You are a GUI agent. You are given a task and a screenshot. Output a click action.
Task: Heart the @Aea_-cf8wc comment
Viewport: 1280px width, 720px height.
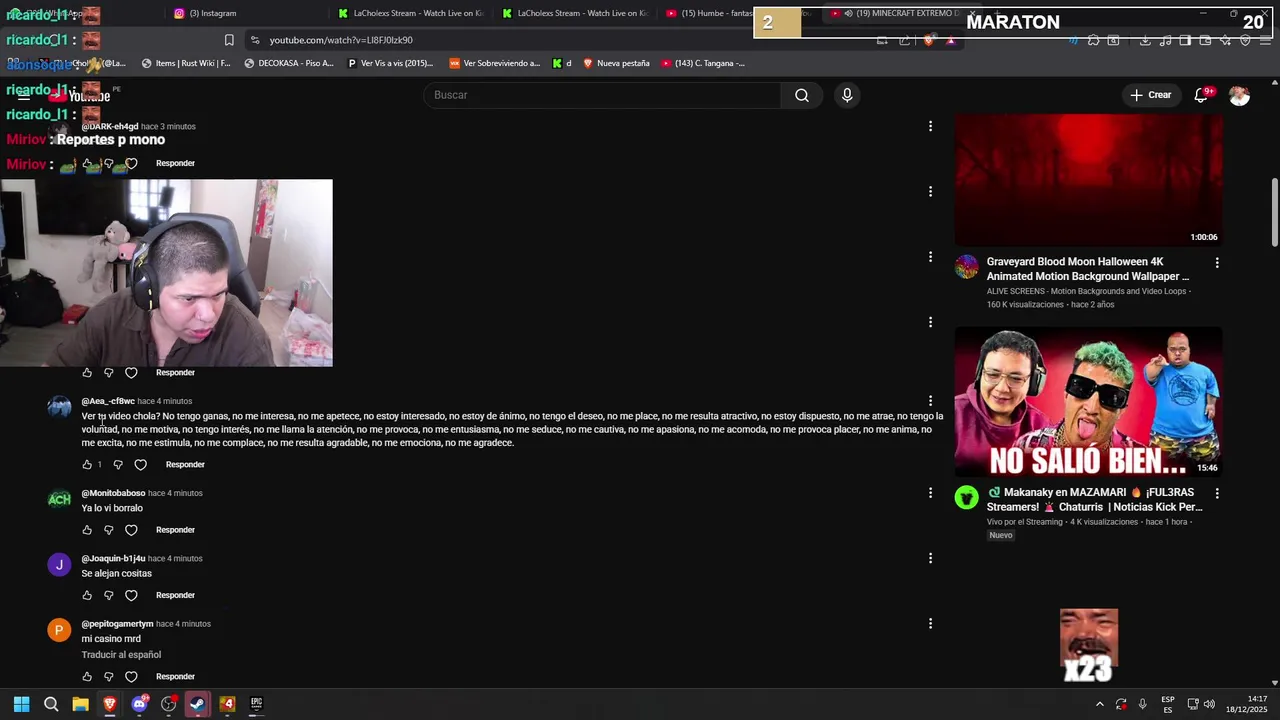[x=140, y=465]
